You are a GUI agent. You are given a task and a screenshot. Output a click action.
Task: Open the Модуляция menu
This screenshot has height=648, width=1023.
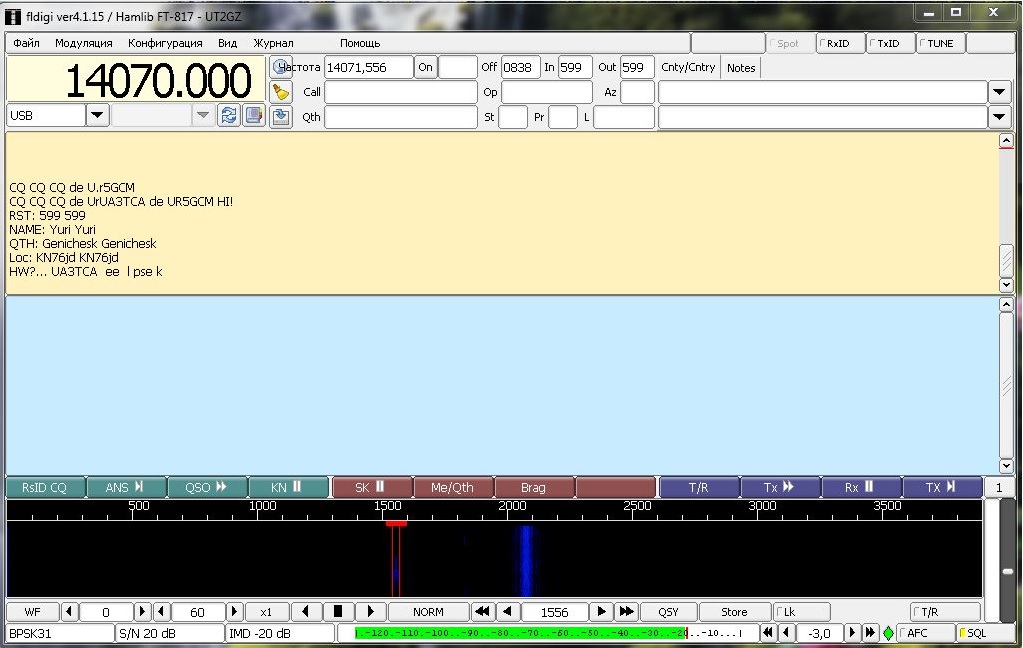coord(84,44)
